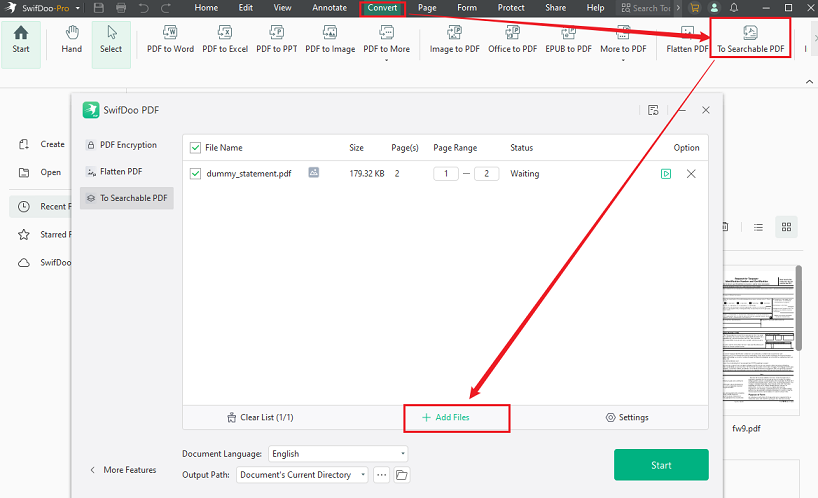Go back to More Features
Viewport: 818px width, 498px height.
(123, 470)
